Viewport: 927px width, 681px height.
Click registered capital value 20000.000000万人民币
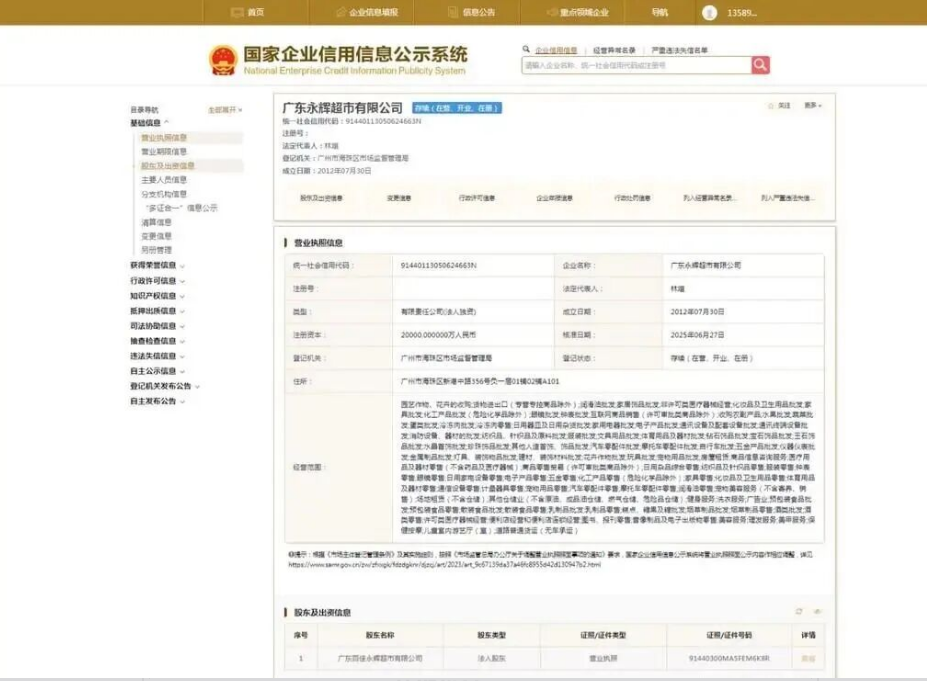pos(438,335)
